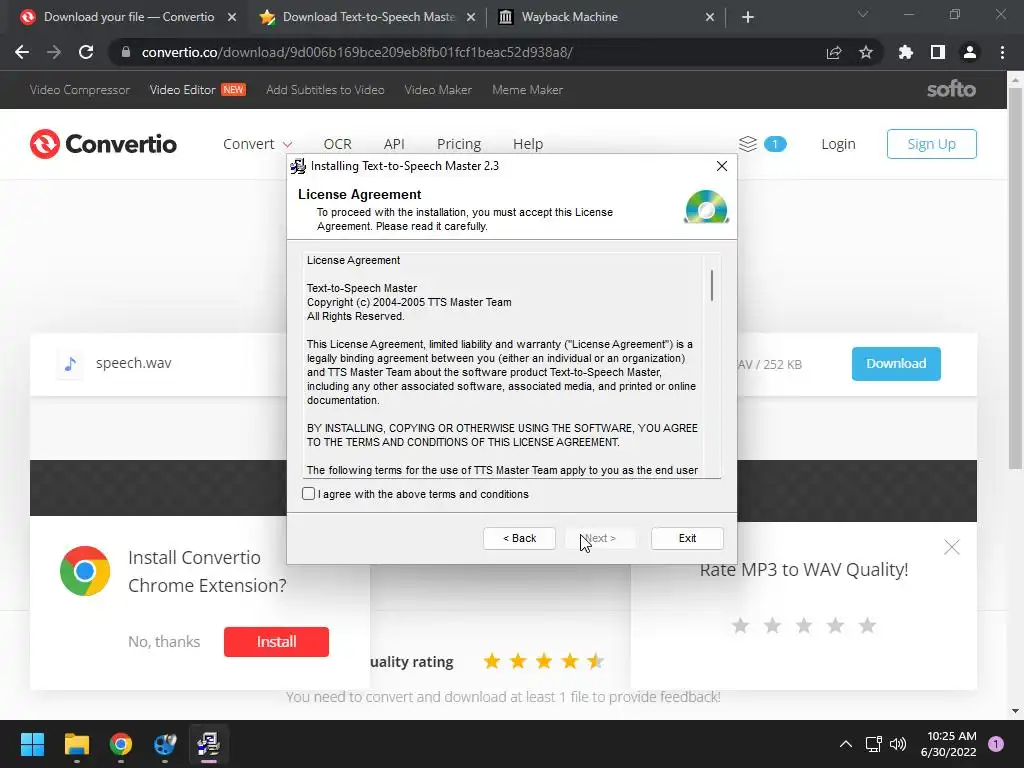This screenshot has height=768, width=1024.
Task: Click the installer CD disc icon
Action: tap(707, 206)
